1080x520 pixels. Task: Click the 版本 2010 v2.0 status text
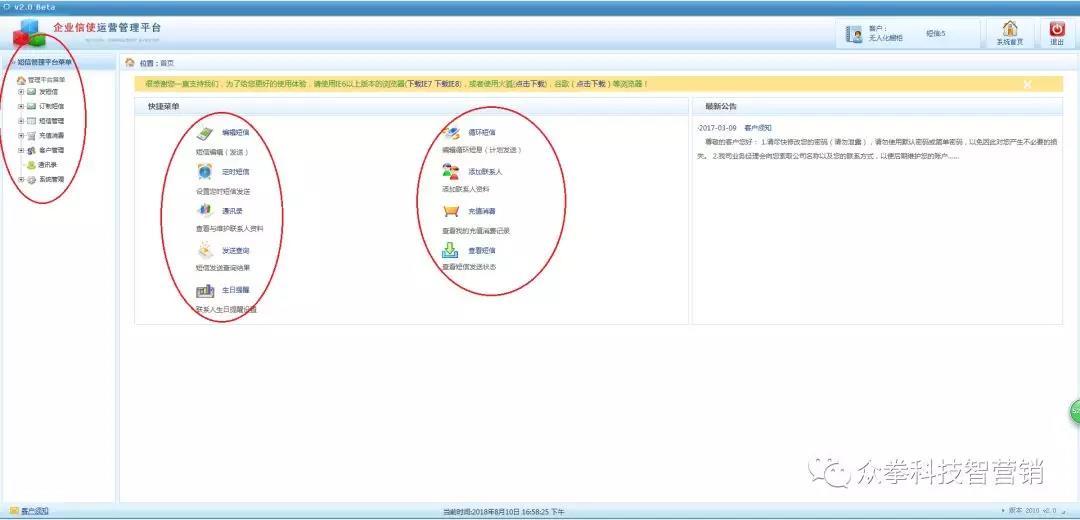pos(1032,510)
